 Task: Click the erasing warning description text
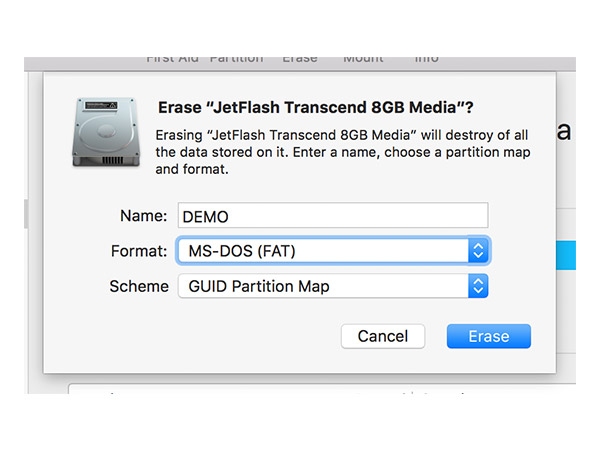[342, 152]
